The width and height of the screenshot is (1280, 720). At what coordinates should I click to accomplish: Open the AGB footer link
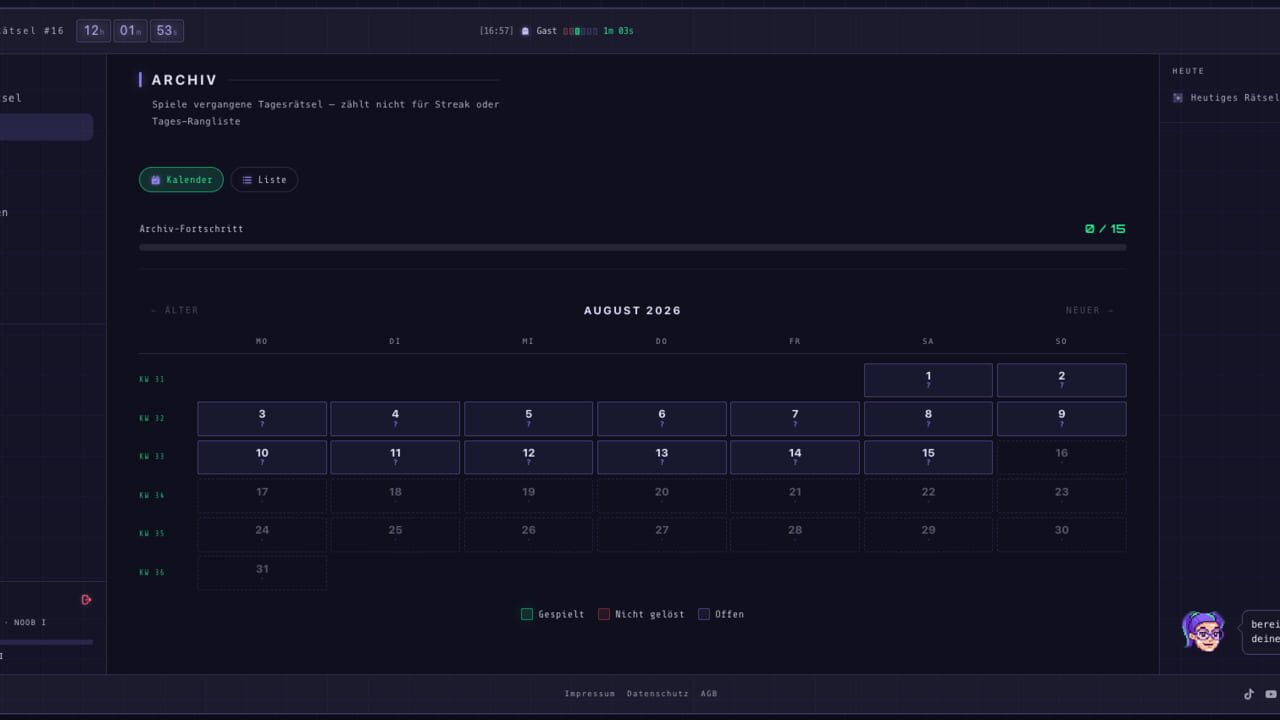click(709, 694)
